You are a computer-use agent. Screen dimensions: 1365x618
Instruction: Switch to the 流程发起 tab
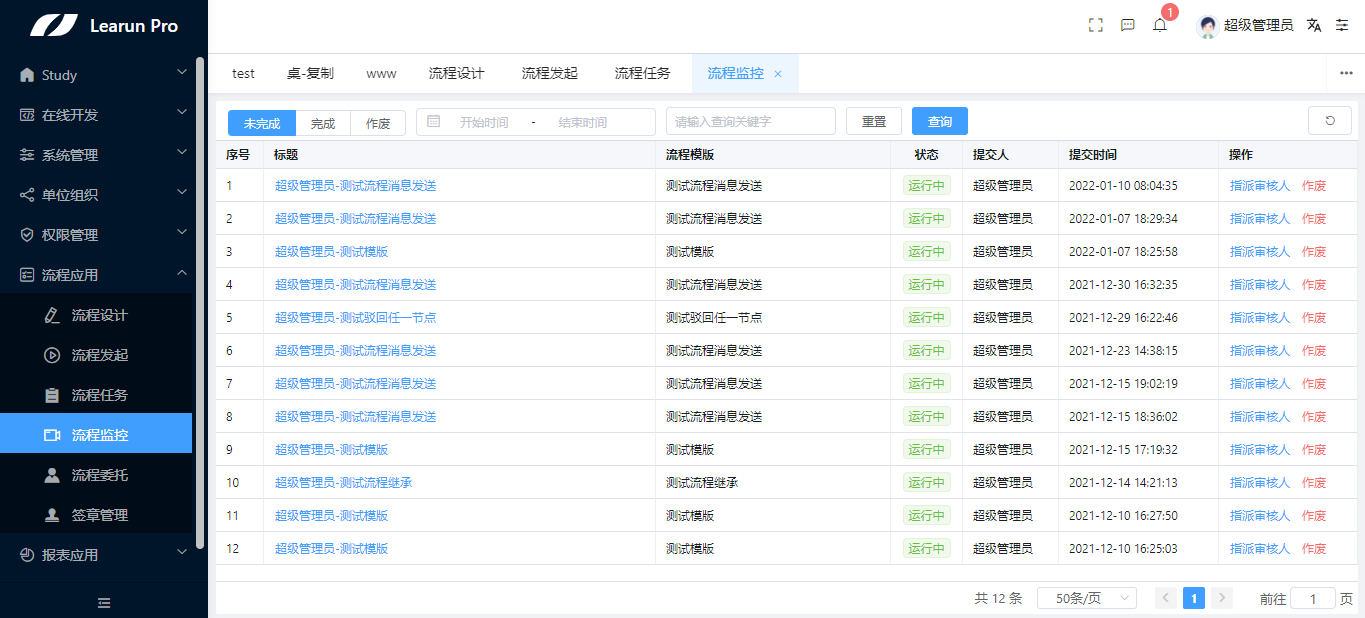click(550, 74)
